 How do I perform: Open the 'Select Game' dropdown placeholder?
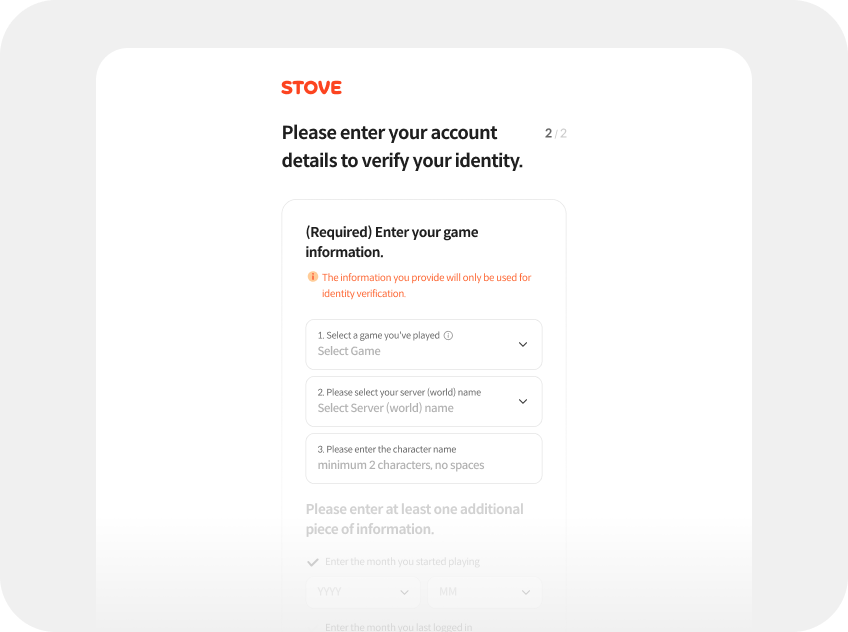tap(349, 352)
